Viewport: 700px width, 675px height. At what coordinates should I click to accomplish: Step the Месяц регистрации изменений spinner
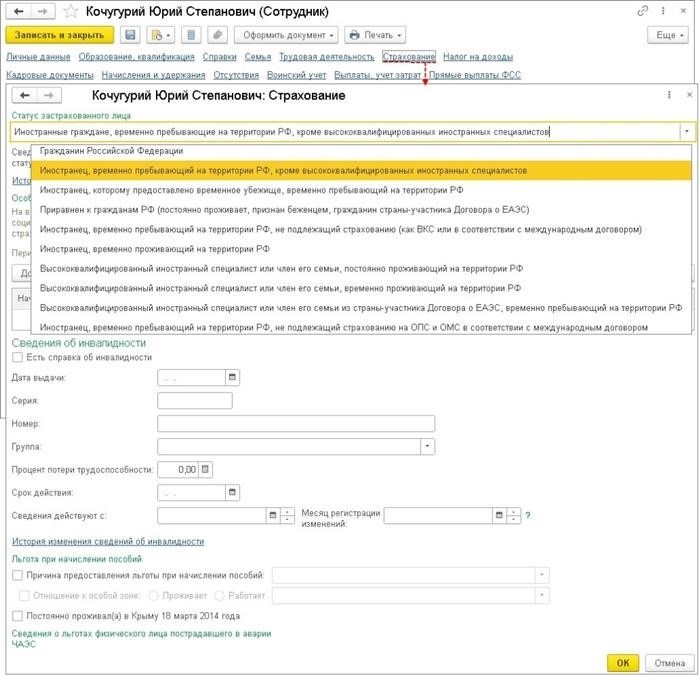tap(513, 515)
